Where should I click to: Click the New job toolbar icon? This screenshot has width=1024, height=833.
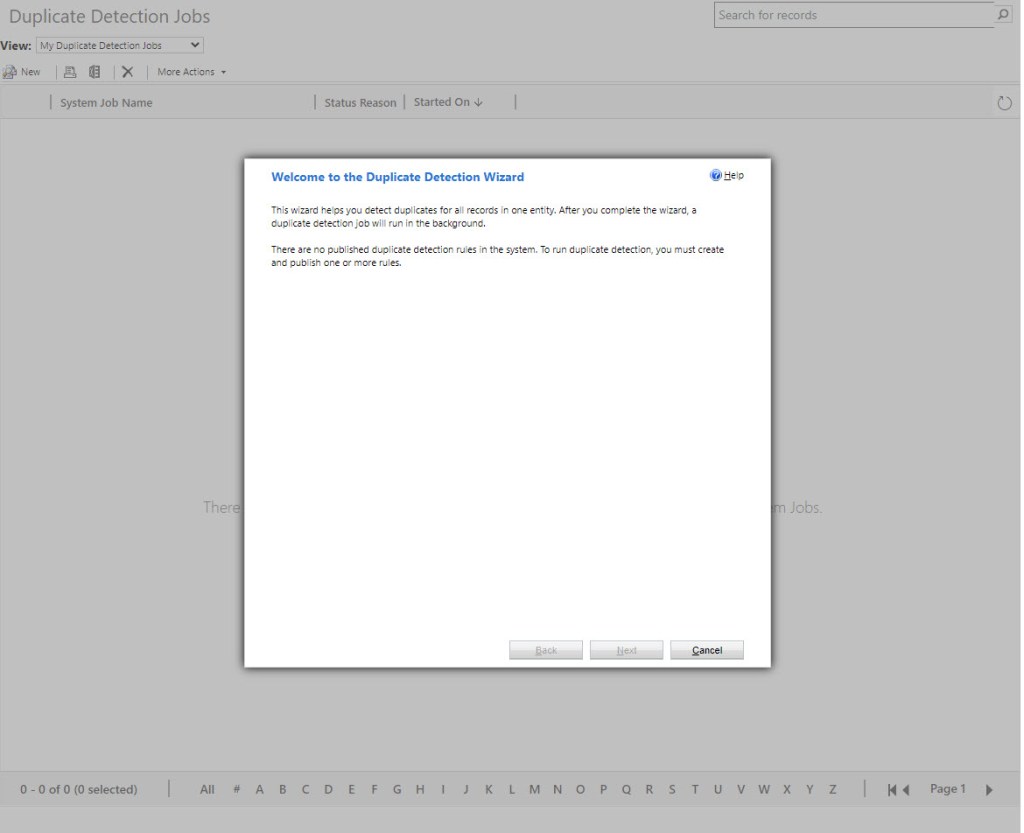point(10,72)
